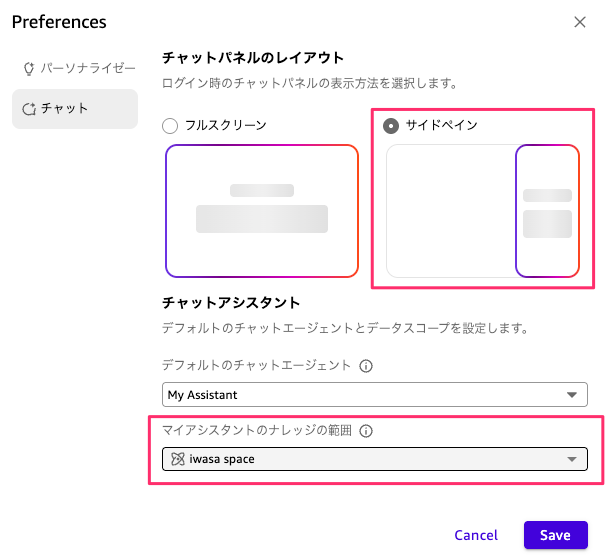Click the サイドペイン label text
This screenshot has height=560, width=607.
click(442, 126)
